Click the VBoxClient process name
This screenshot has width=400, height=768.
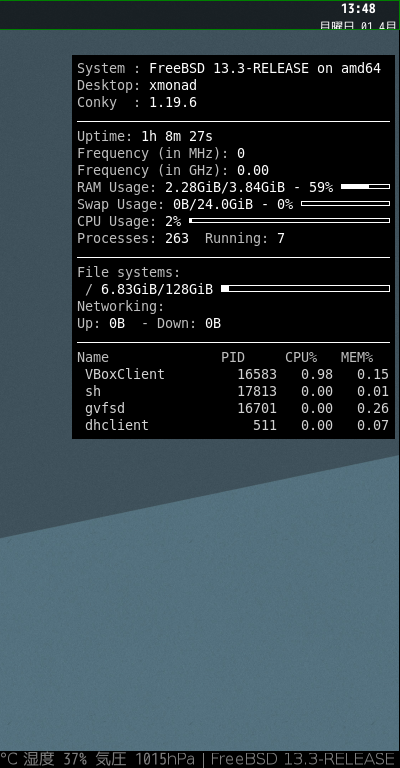pos(125,375)
